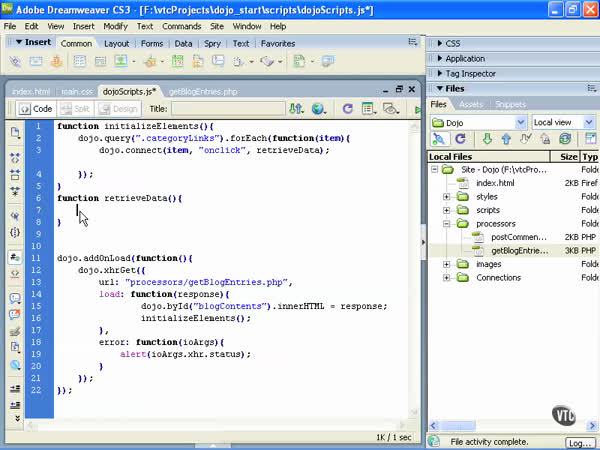Click the Refresh Design View icon

point(347,108)
